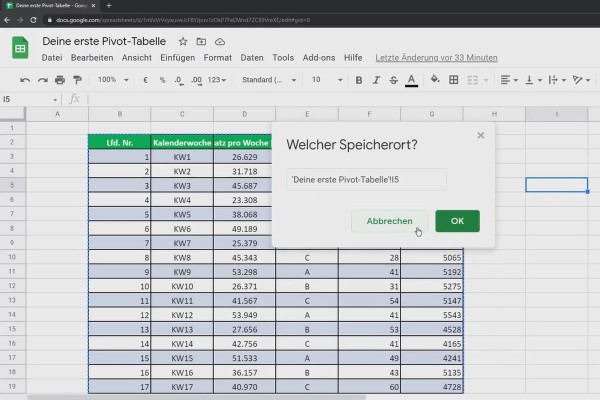Screen dimensions: 600x400
Task: Open vertical align dropdown
Action: coord(533,80)
